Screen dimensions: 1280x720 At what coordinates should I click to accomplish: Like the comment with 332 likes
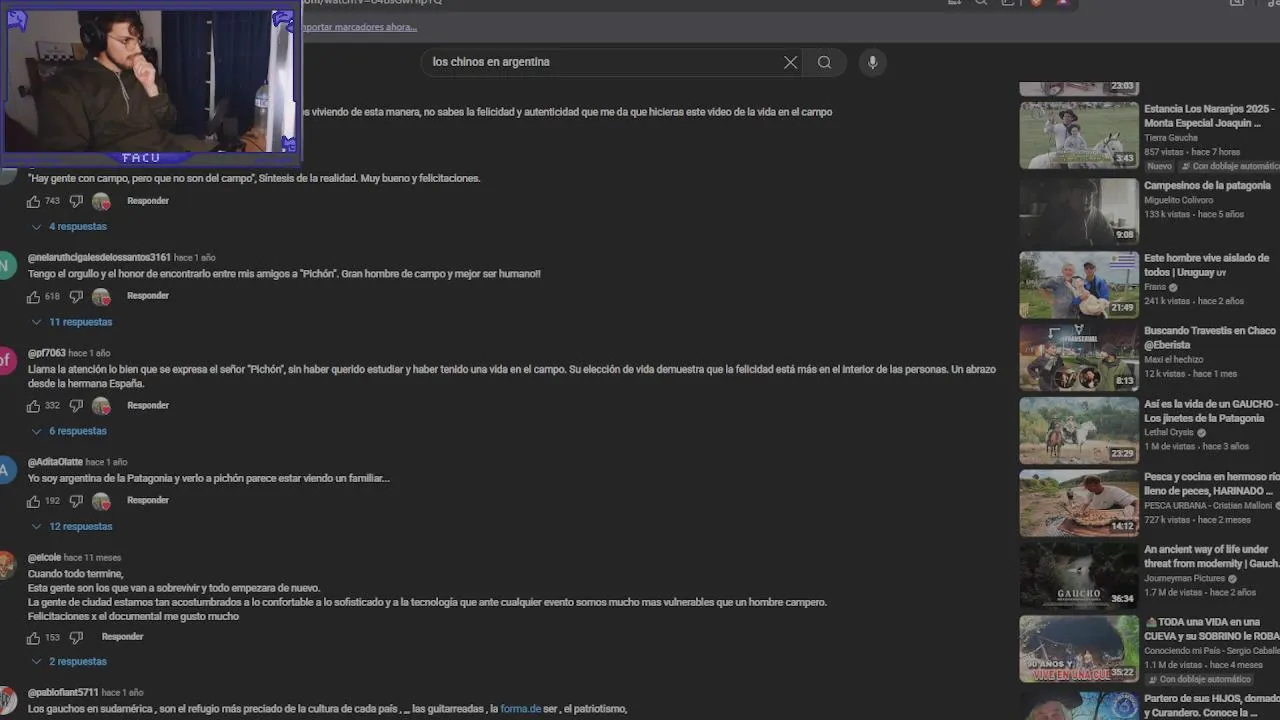click(x=33, y=406)
